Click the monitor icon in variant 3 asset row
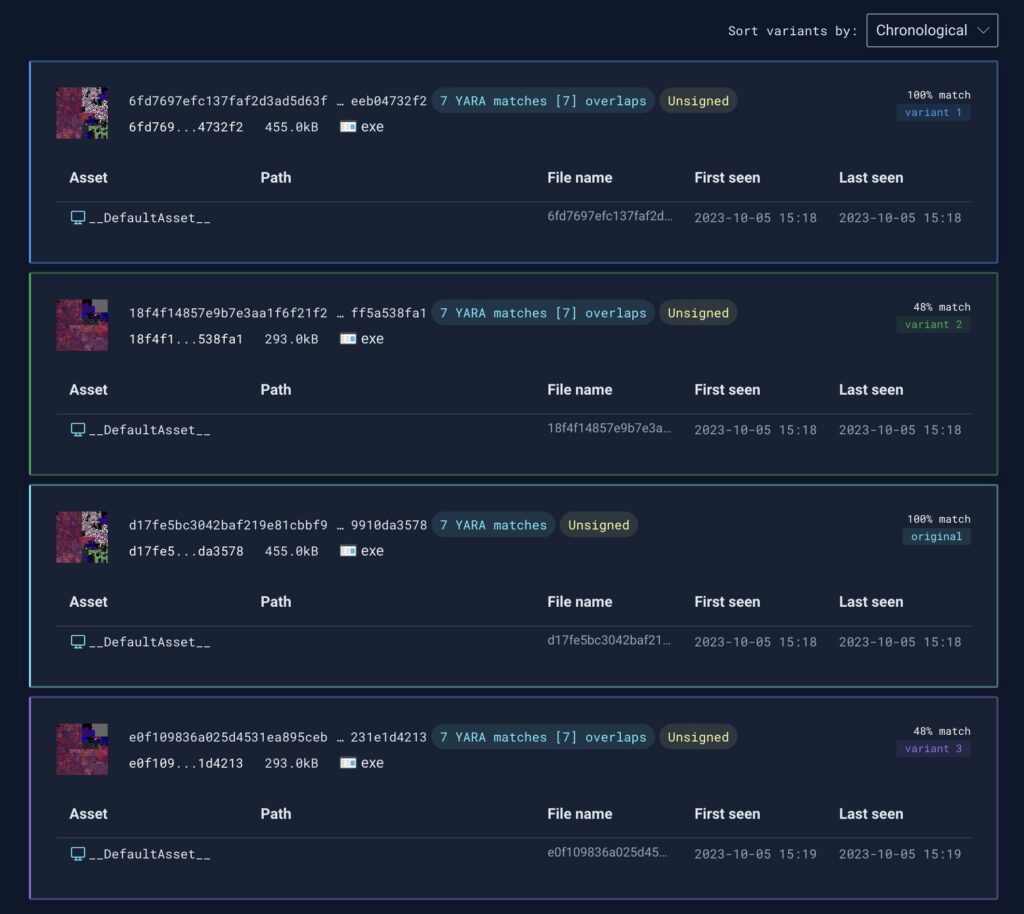Image resolution: width=1024 pixels, height=914 pixels. click(x=78, y=854)
